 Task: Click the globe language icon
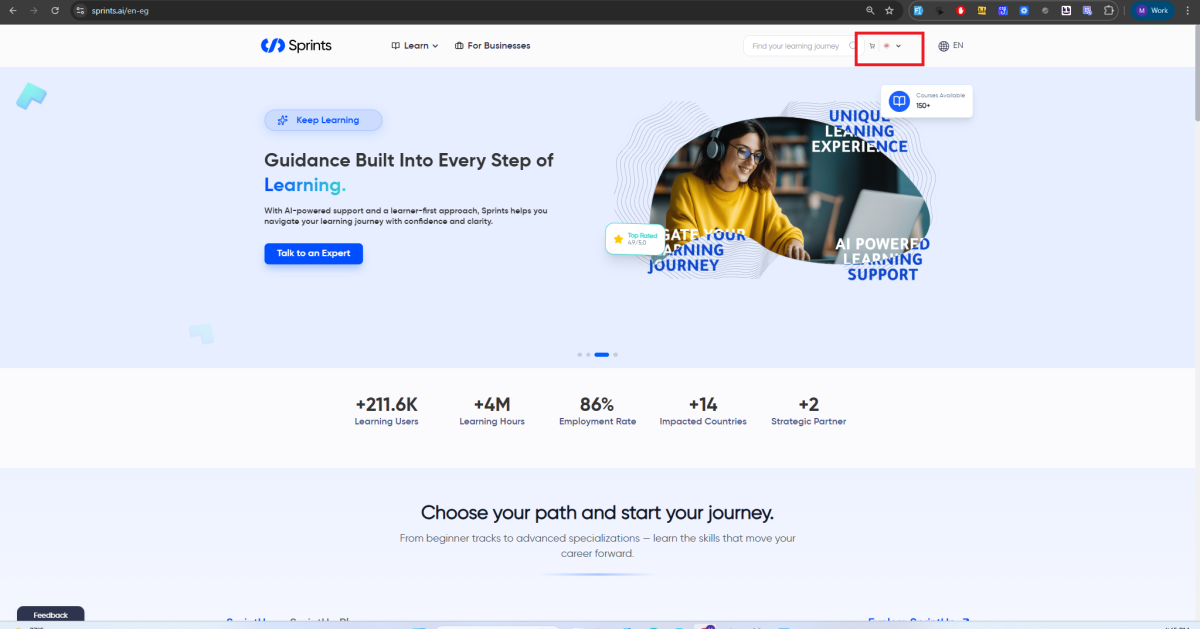944,46
